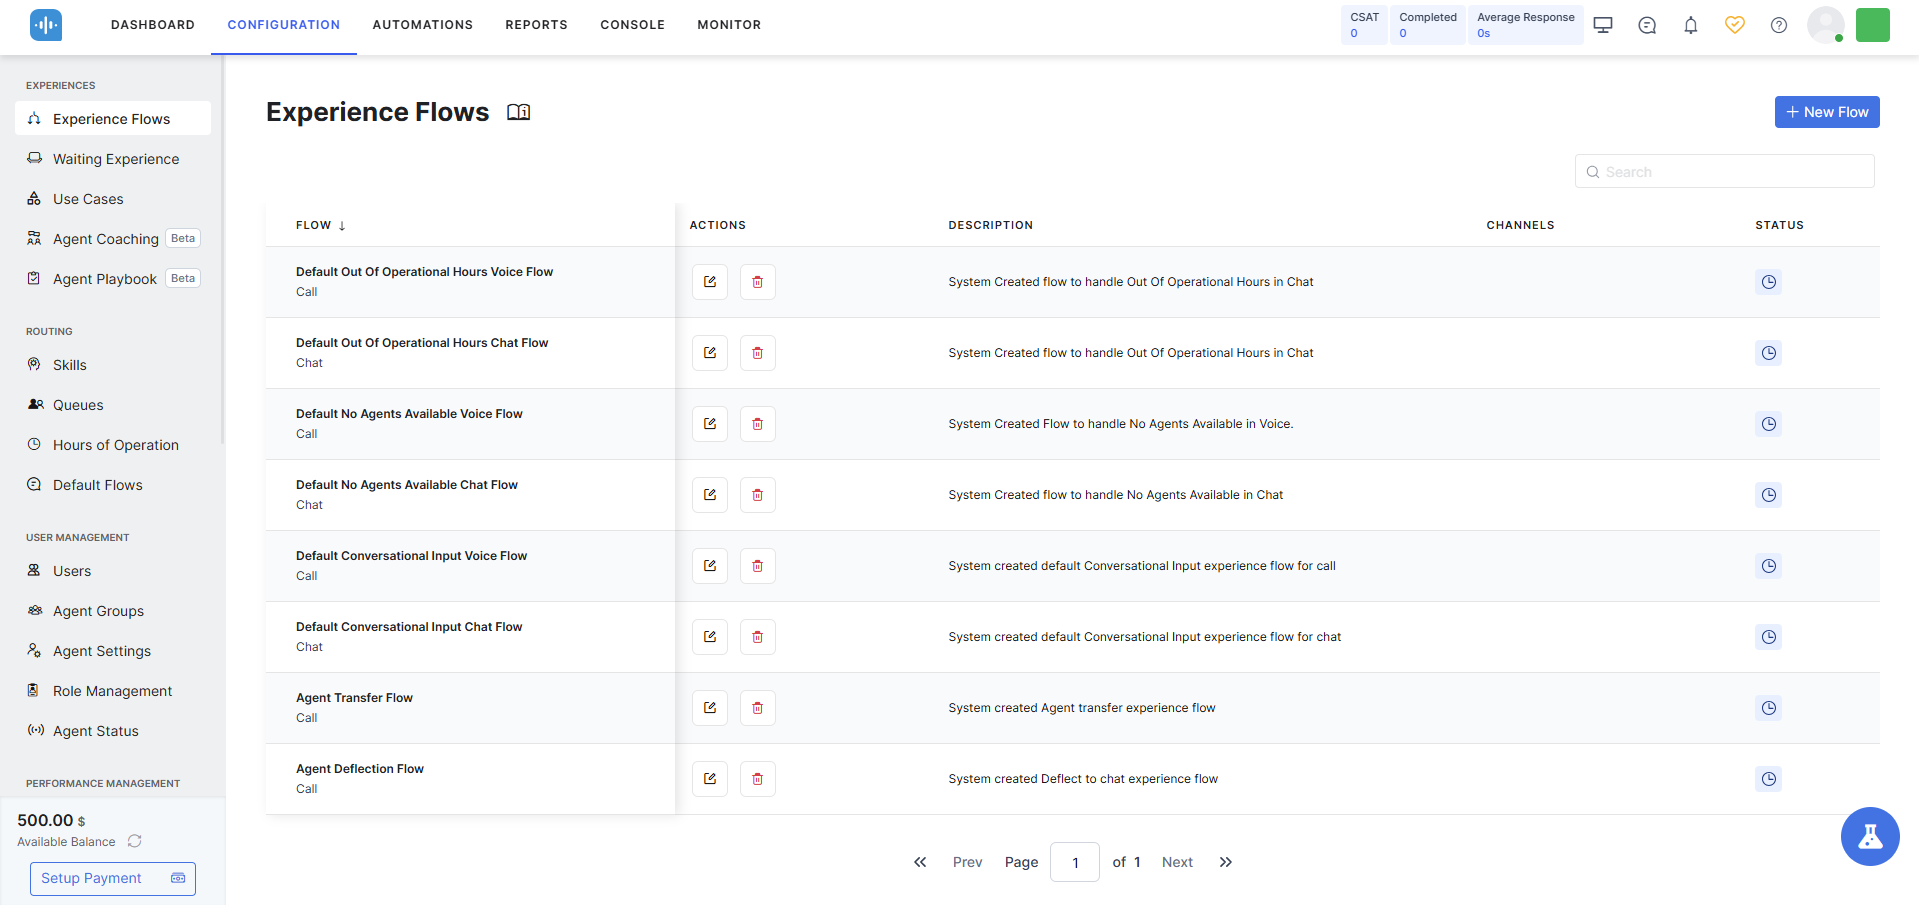Open the user avatar menu
1919x905 pixels.
click(x=1826, y=25)
